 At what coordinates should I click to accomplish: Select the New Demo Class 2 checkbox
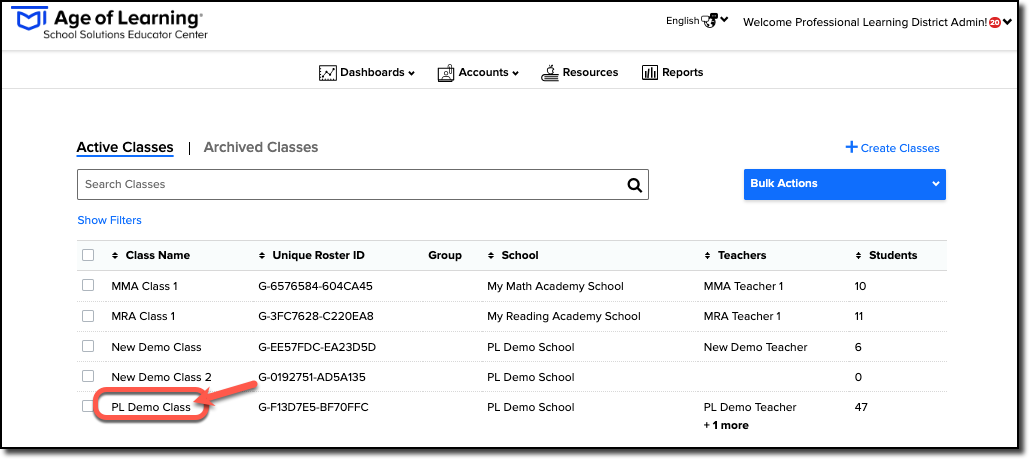coord(88,376)
